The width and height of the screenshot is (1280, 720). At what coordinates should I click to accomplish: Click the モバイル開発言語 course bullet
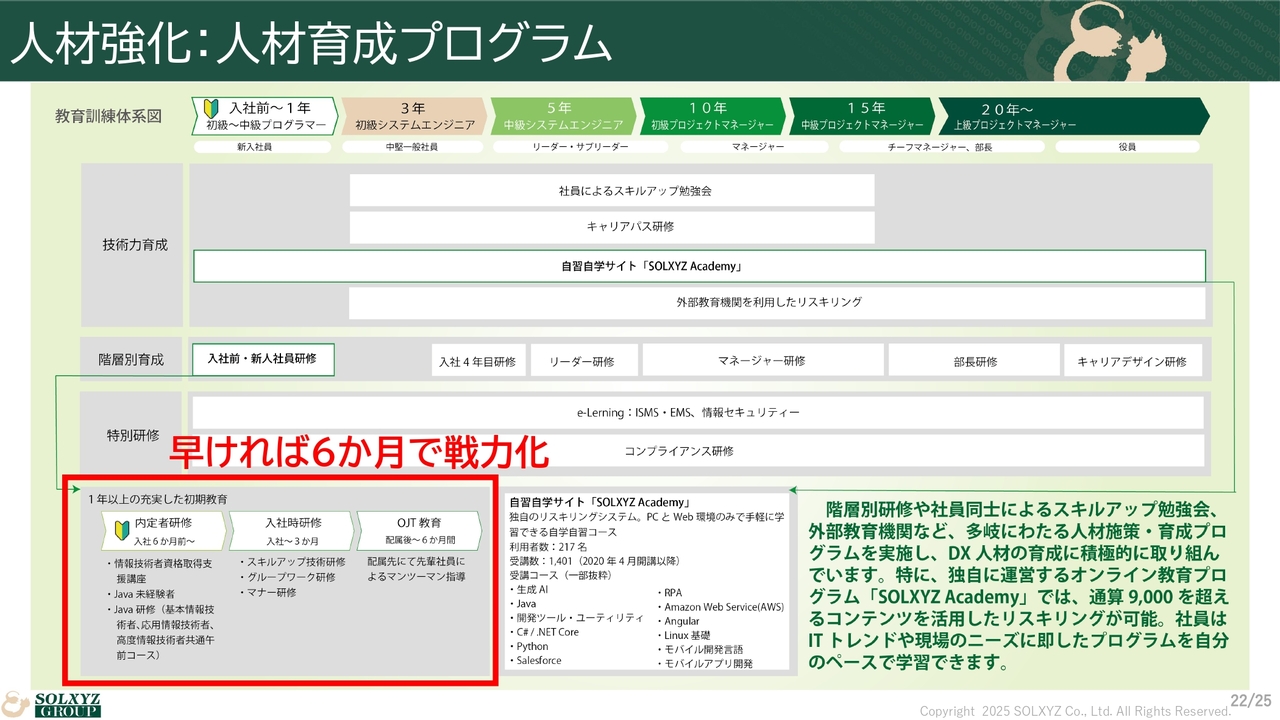click(x=699, y=649)
